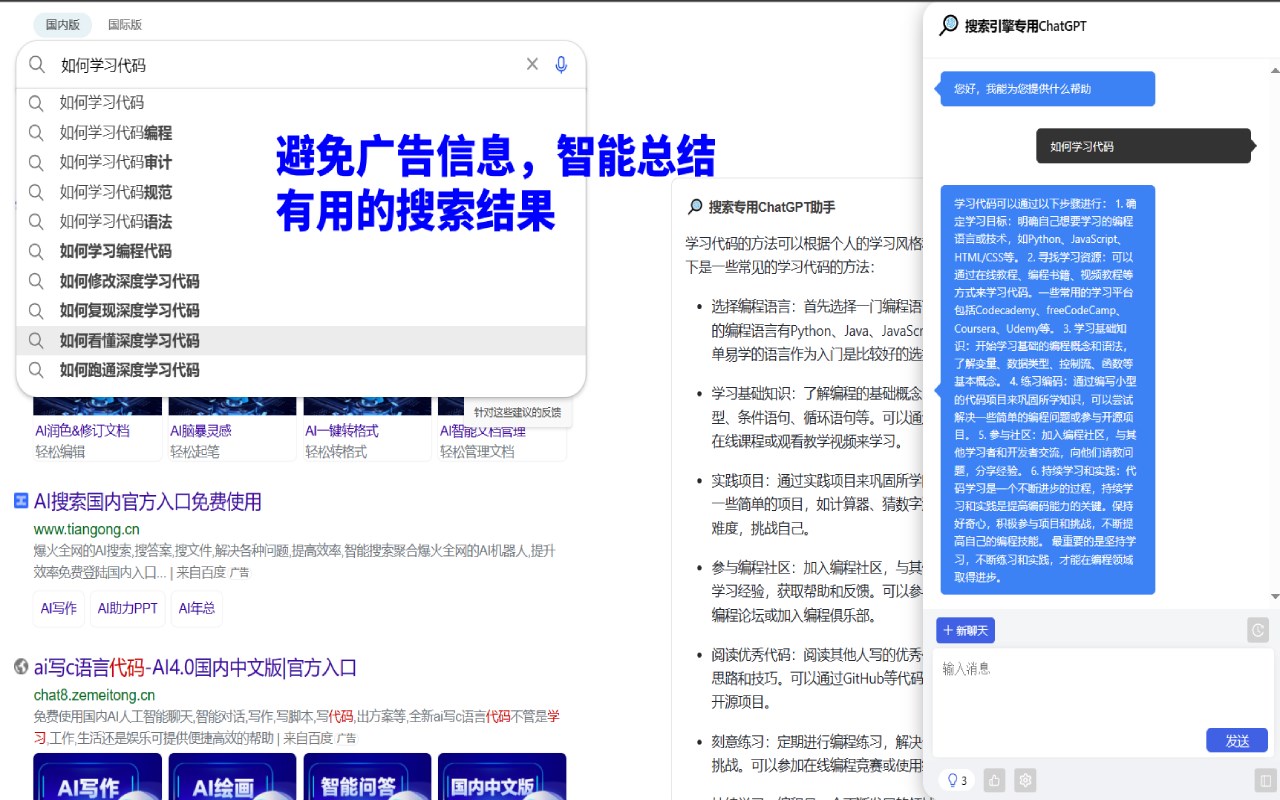Viewport: 1280px width, 800px height.
Task: Select suggestion 如何修改深度学习代码
Action: [301, 281]
